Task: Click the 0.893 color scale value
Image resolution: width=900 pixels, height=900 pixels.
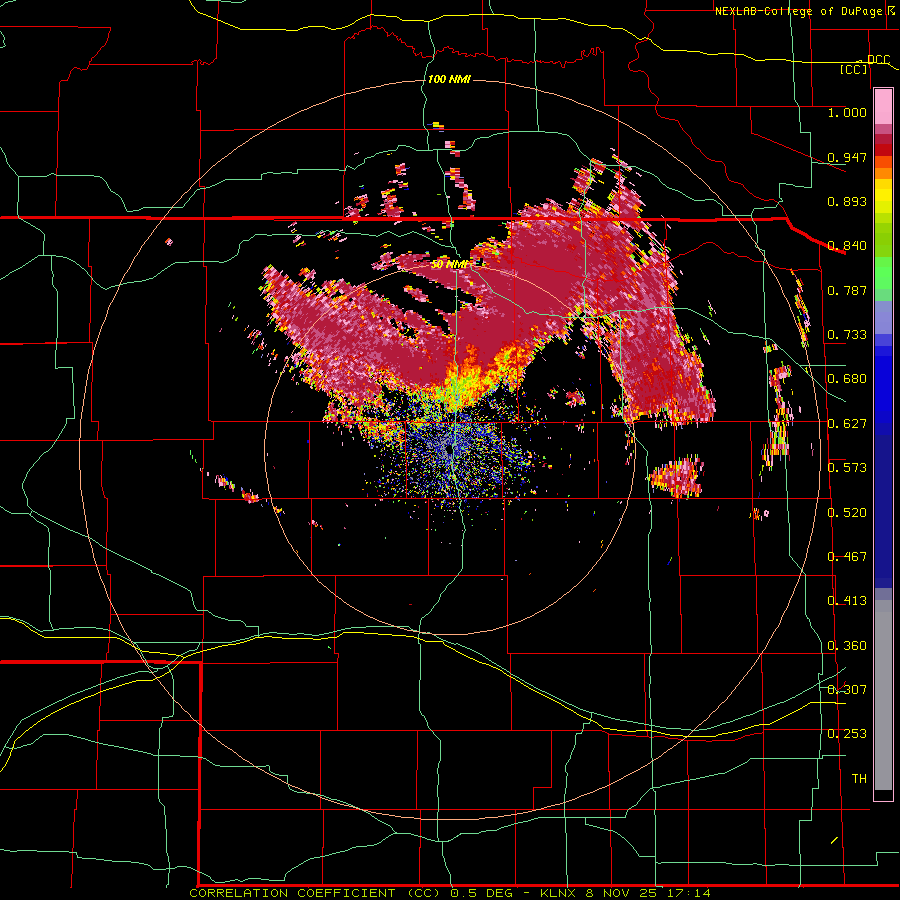Action: [x=847, y=201]
